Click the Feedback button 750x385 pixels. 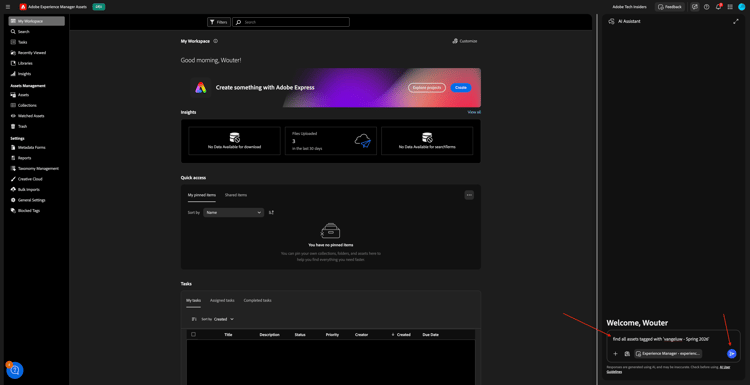pos(670,7)
